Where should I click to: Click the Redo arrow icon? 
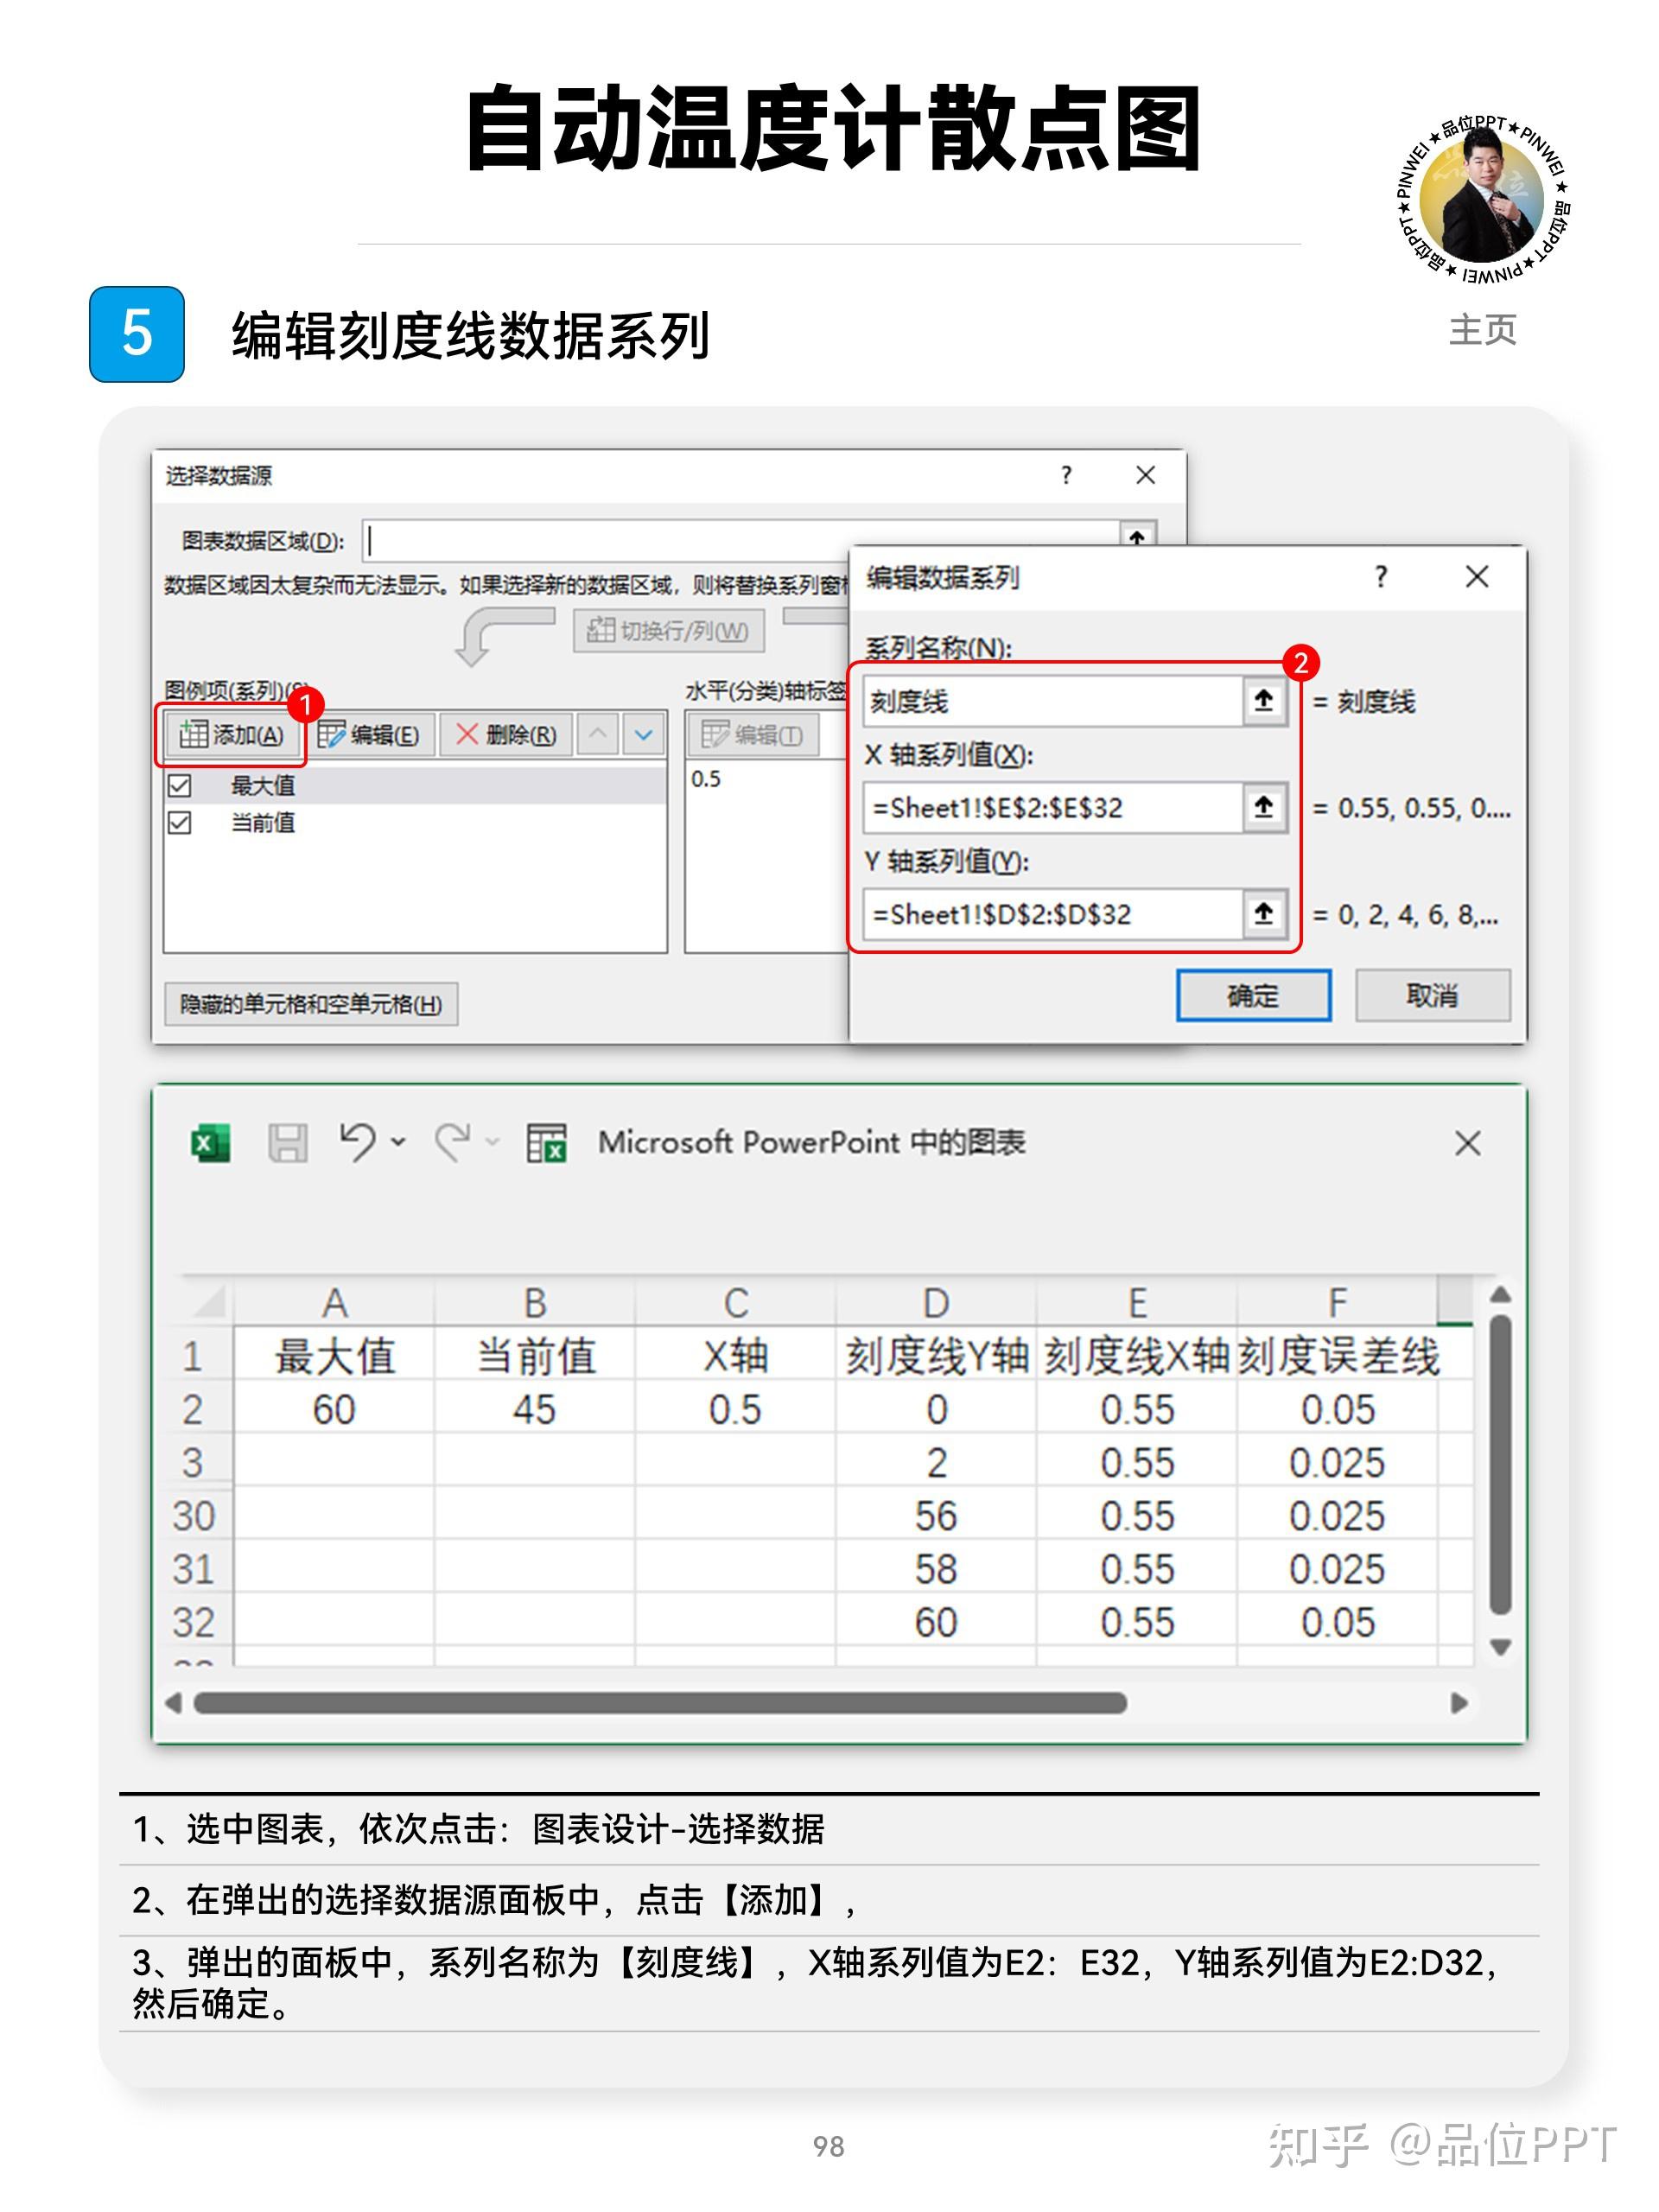[x=453, y=1141]
